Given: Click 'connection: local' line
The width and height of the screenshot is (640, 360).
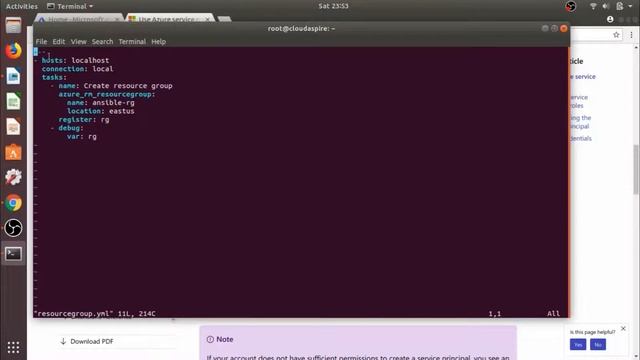Looking at the screenshot, I should (x=78, y=69).
